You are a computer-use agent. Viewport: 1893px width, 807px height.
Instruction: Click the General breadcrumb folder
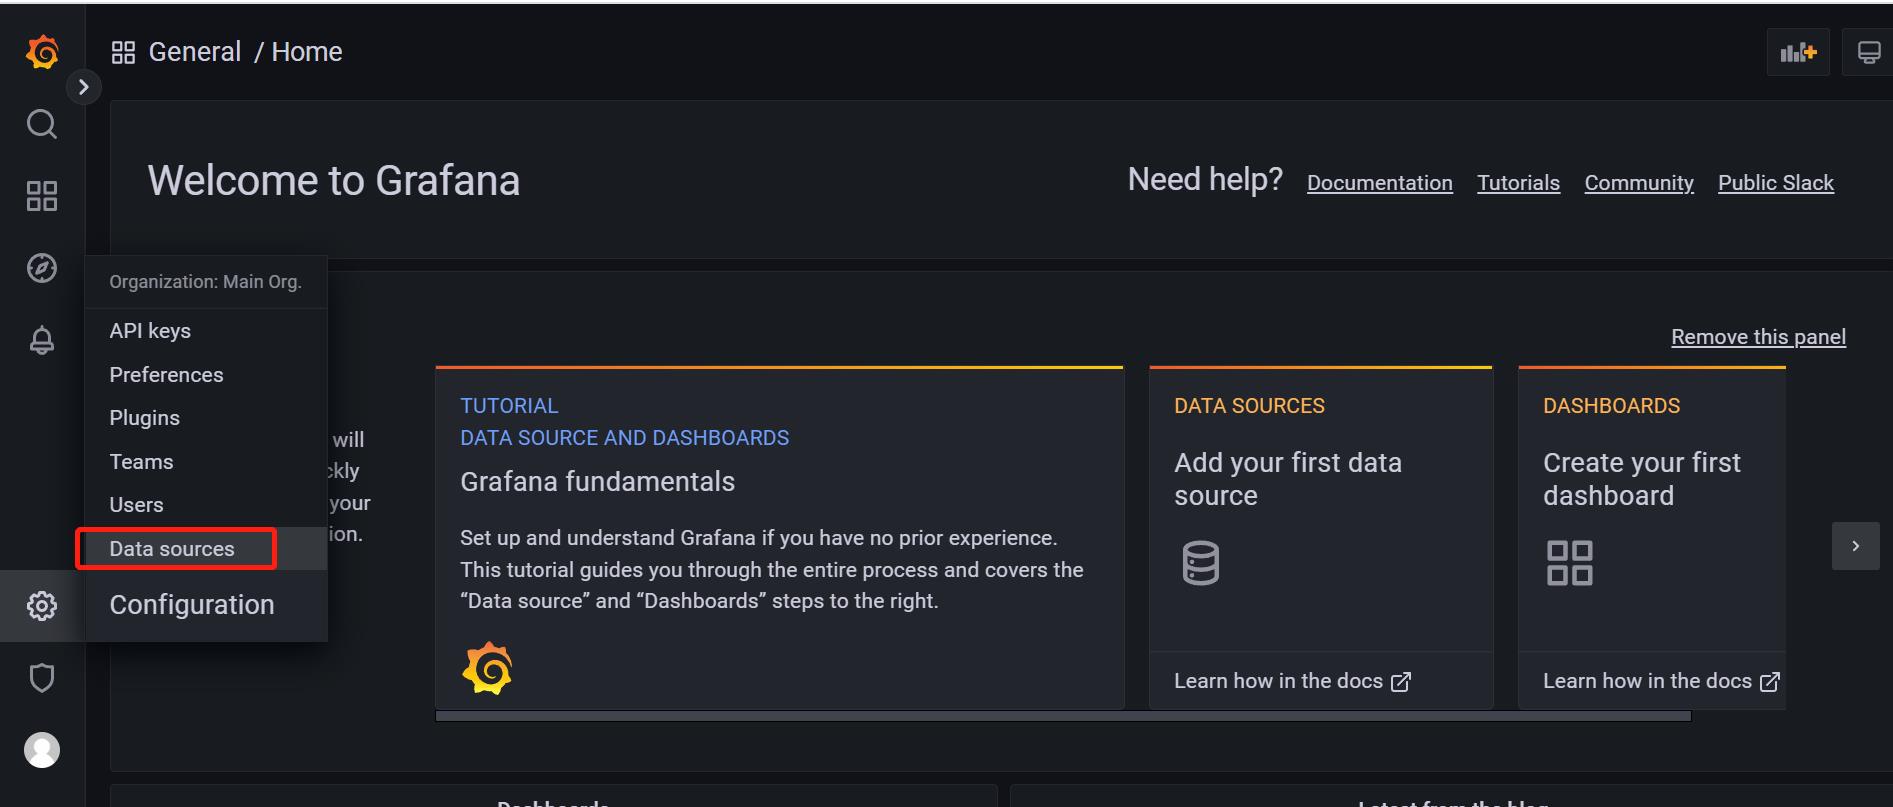[195, 52]
